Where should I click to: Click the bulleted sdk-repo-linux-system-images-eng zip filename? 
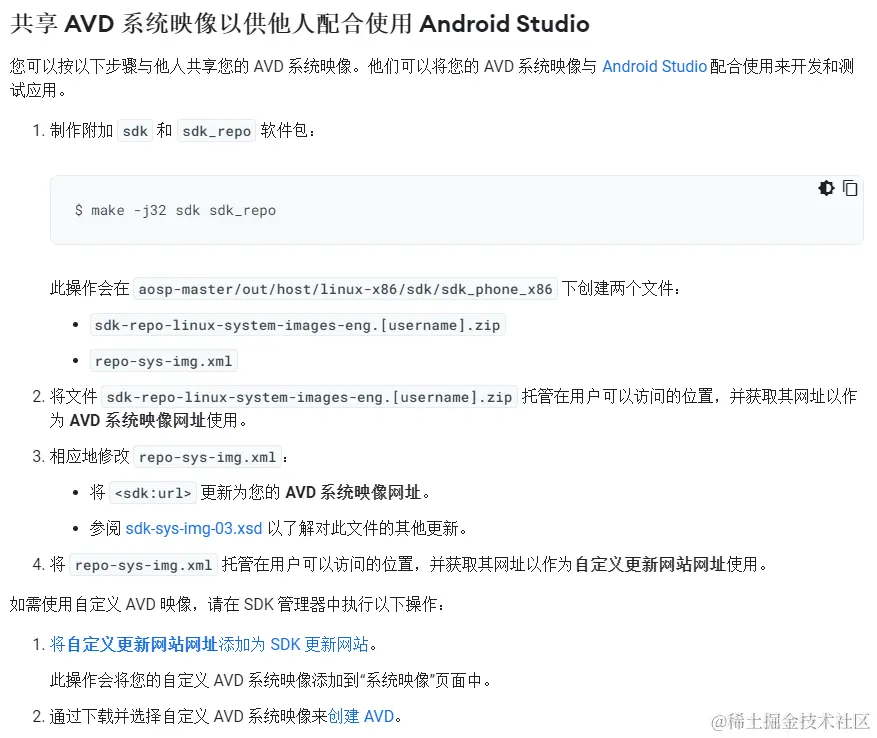298,325
